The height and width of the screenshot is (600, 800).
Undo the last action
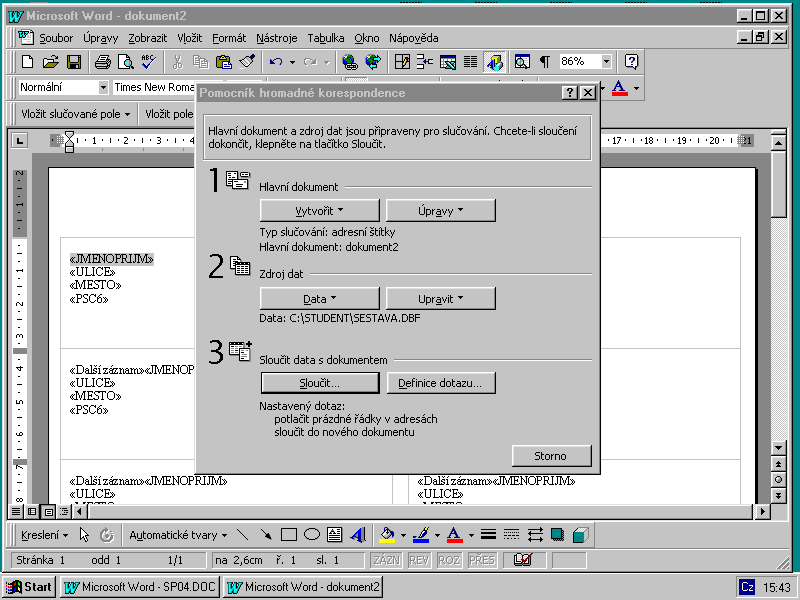point(276,62)
